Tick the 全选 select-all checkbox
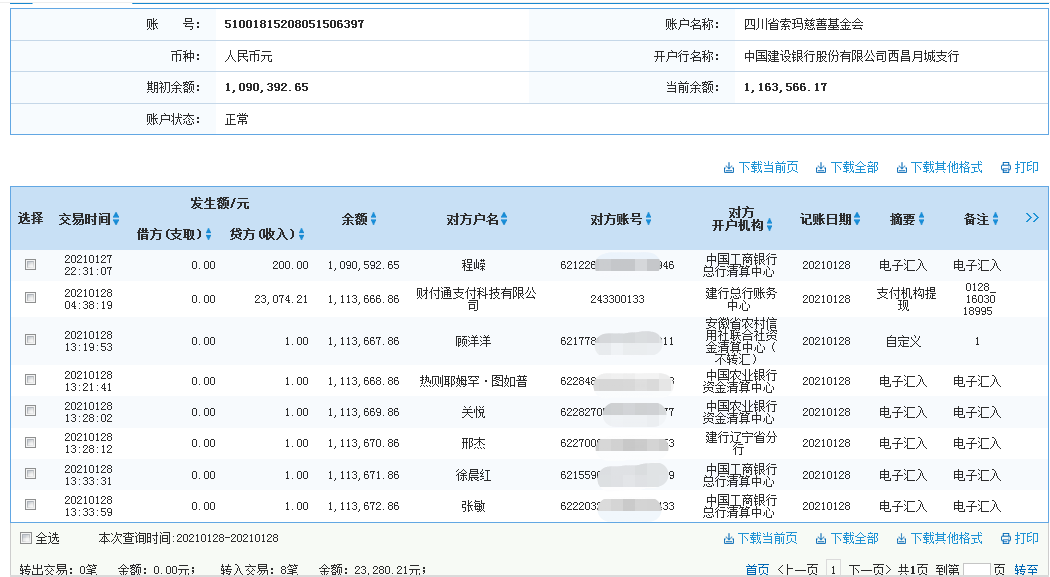 tap(26, 539)
